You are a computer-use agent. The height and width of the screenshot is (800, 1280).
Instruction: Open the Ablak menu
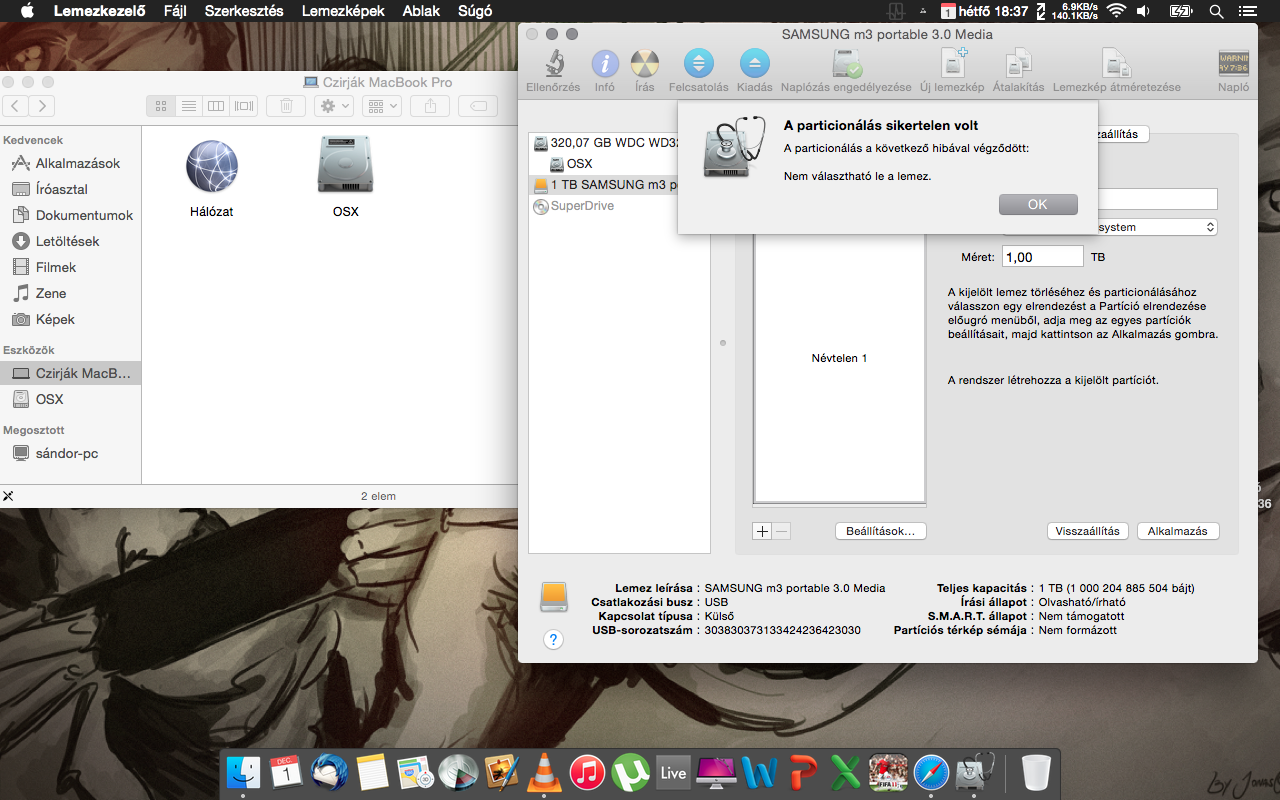[x=421, y=11]
